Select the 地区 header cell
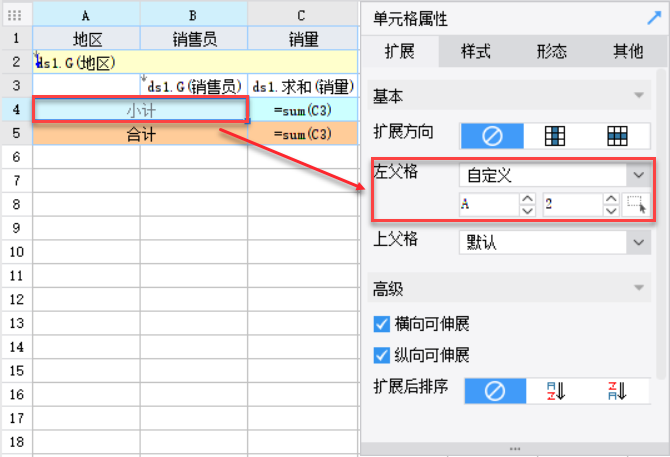 [x=87, y=38]
